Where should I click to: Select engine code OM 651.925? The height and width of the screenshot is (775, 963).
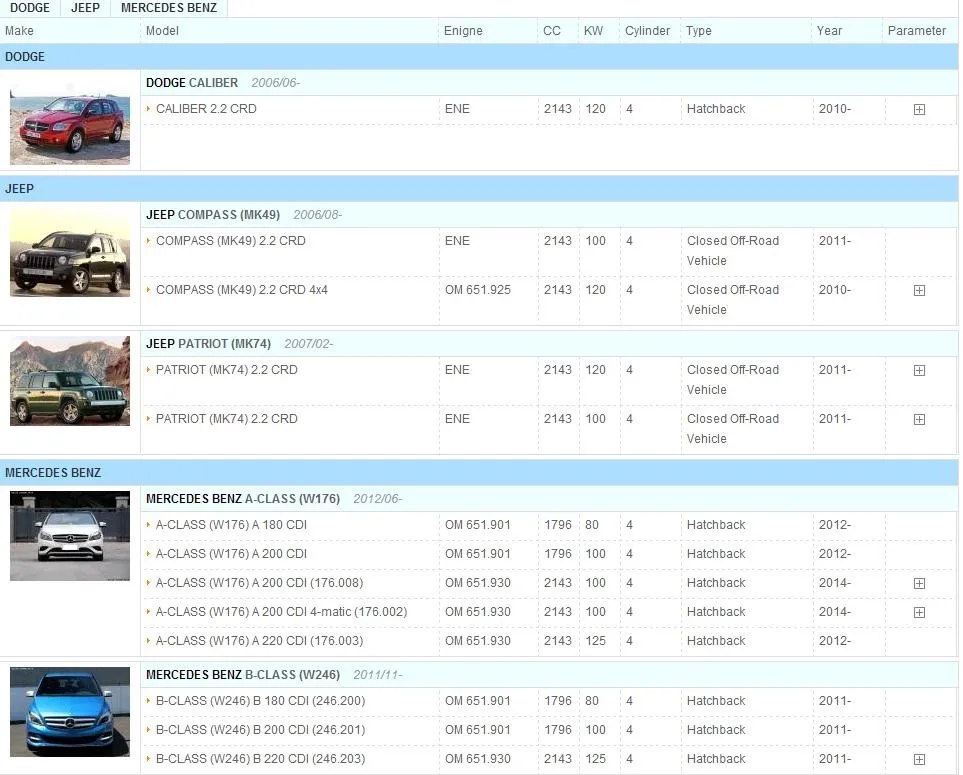click(x=478, y=290)
